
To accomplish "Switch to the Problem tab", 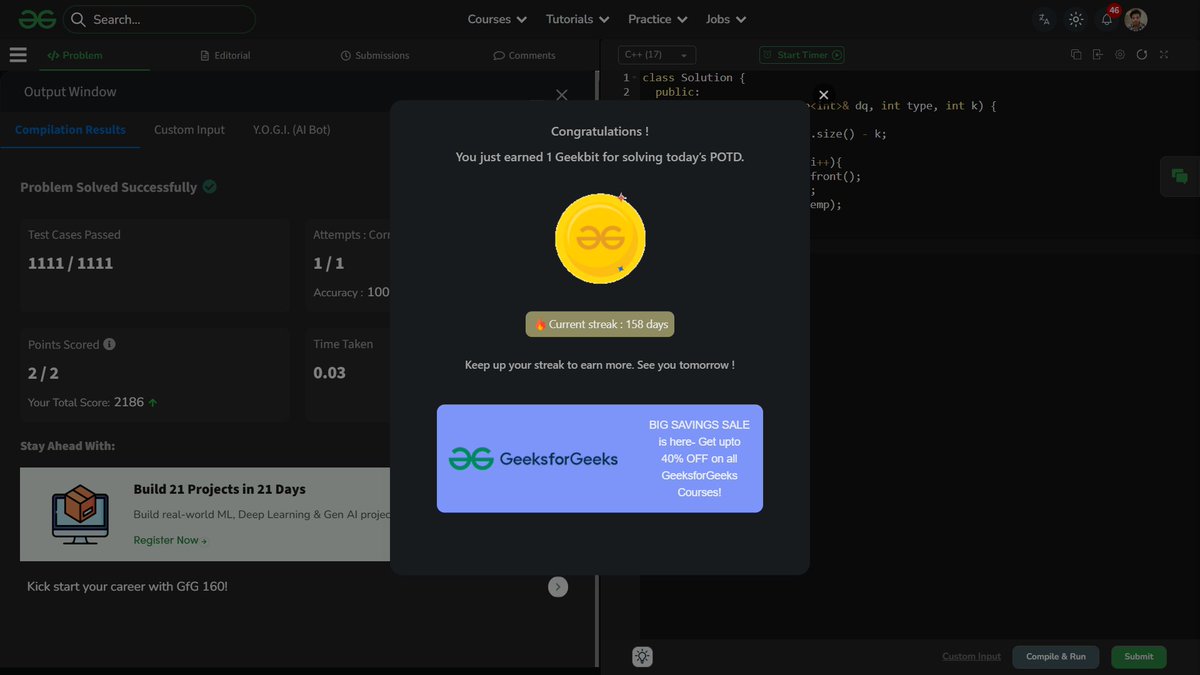I will 75,55.
